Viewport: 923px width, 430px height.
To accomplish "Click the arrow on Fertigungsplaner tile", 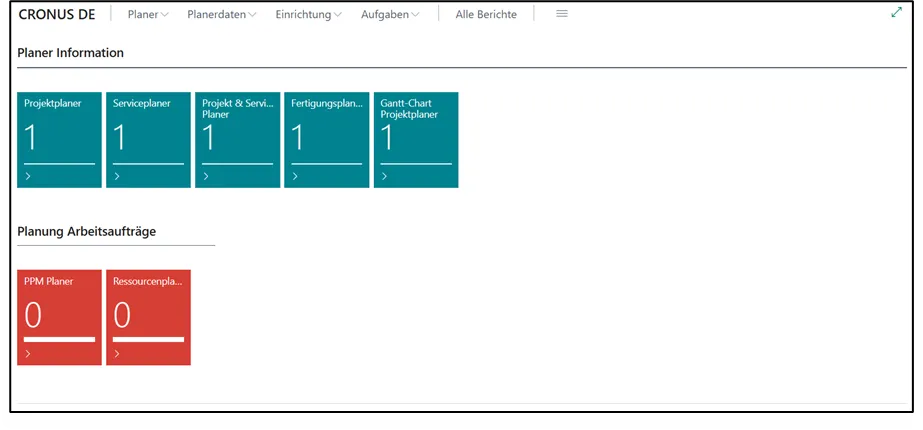I will pyautogui.click(x=295, y=177).
